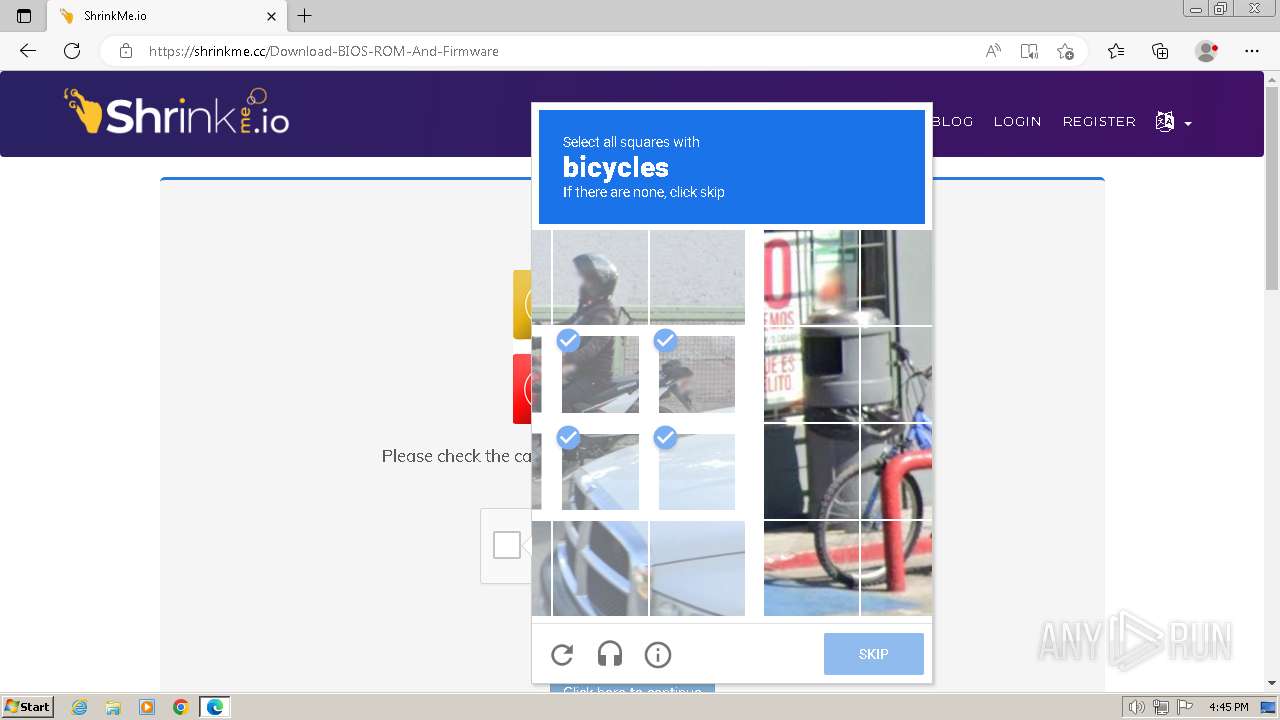Viewport: 1280px width, 720px height.
Task: Open the Windows Start menu
Action: (x=27, y=707)
